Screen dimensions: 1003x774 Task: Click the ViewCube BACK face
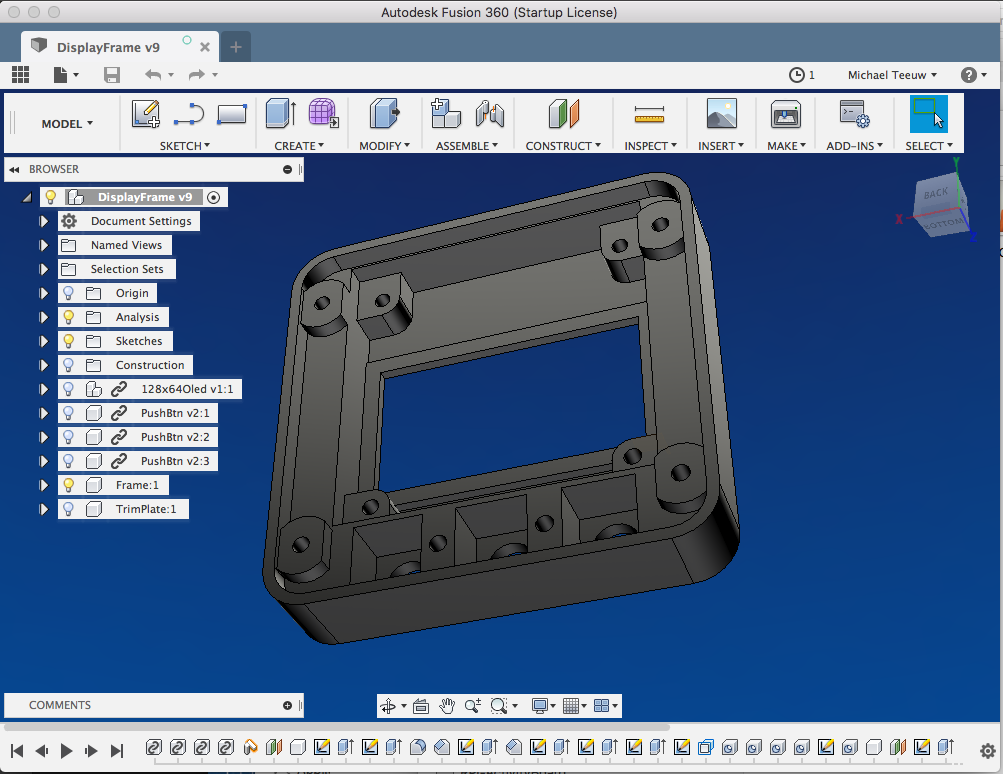[x=936, y=194]
